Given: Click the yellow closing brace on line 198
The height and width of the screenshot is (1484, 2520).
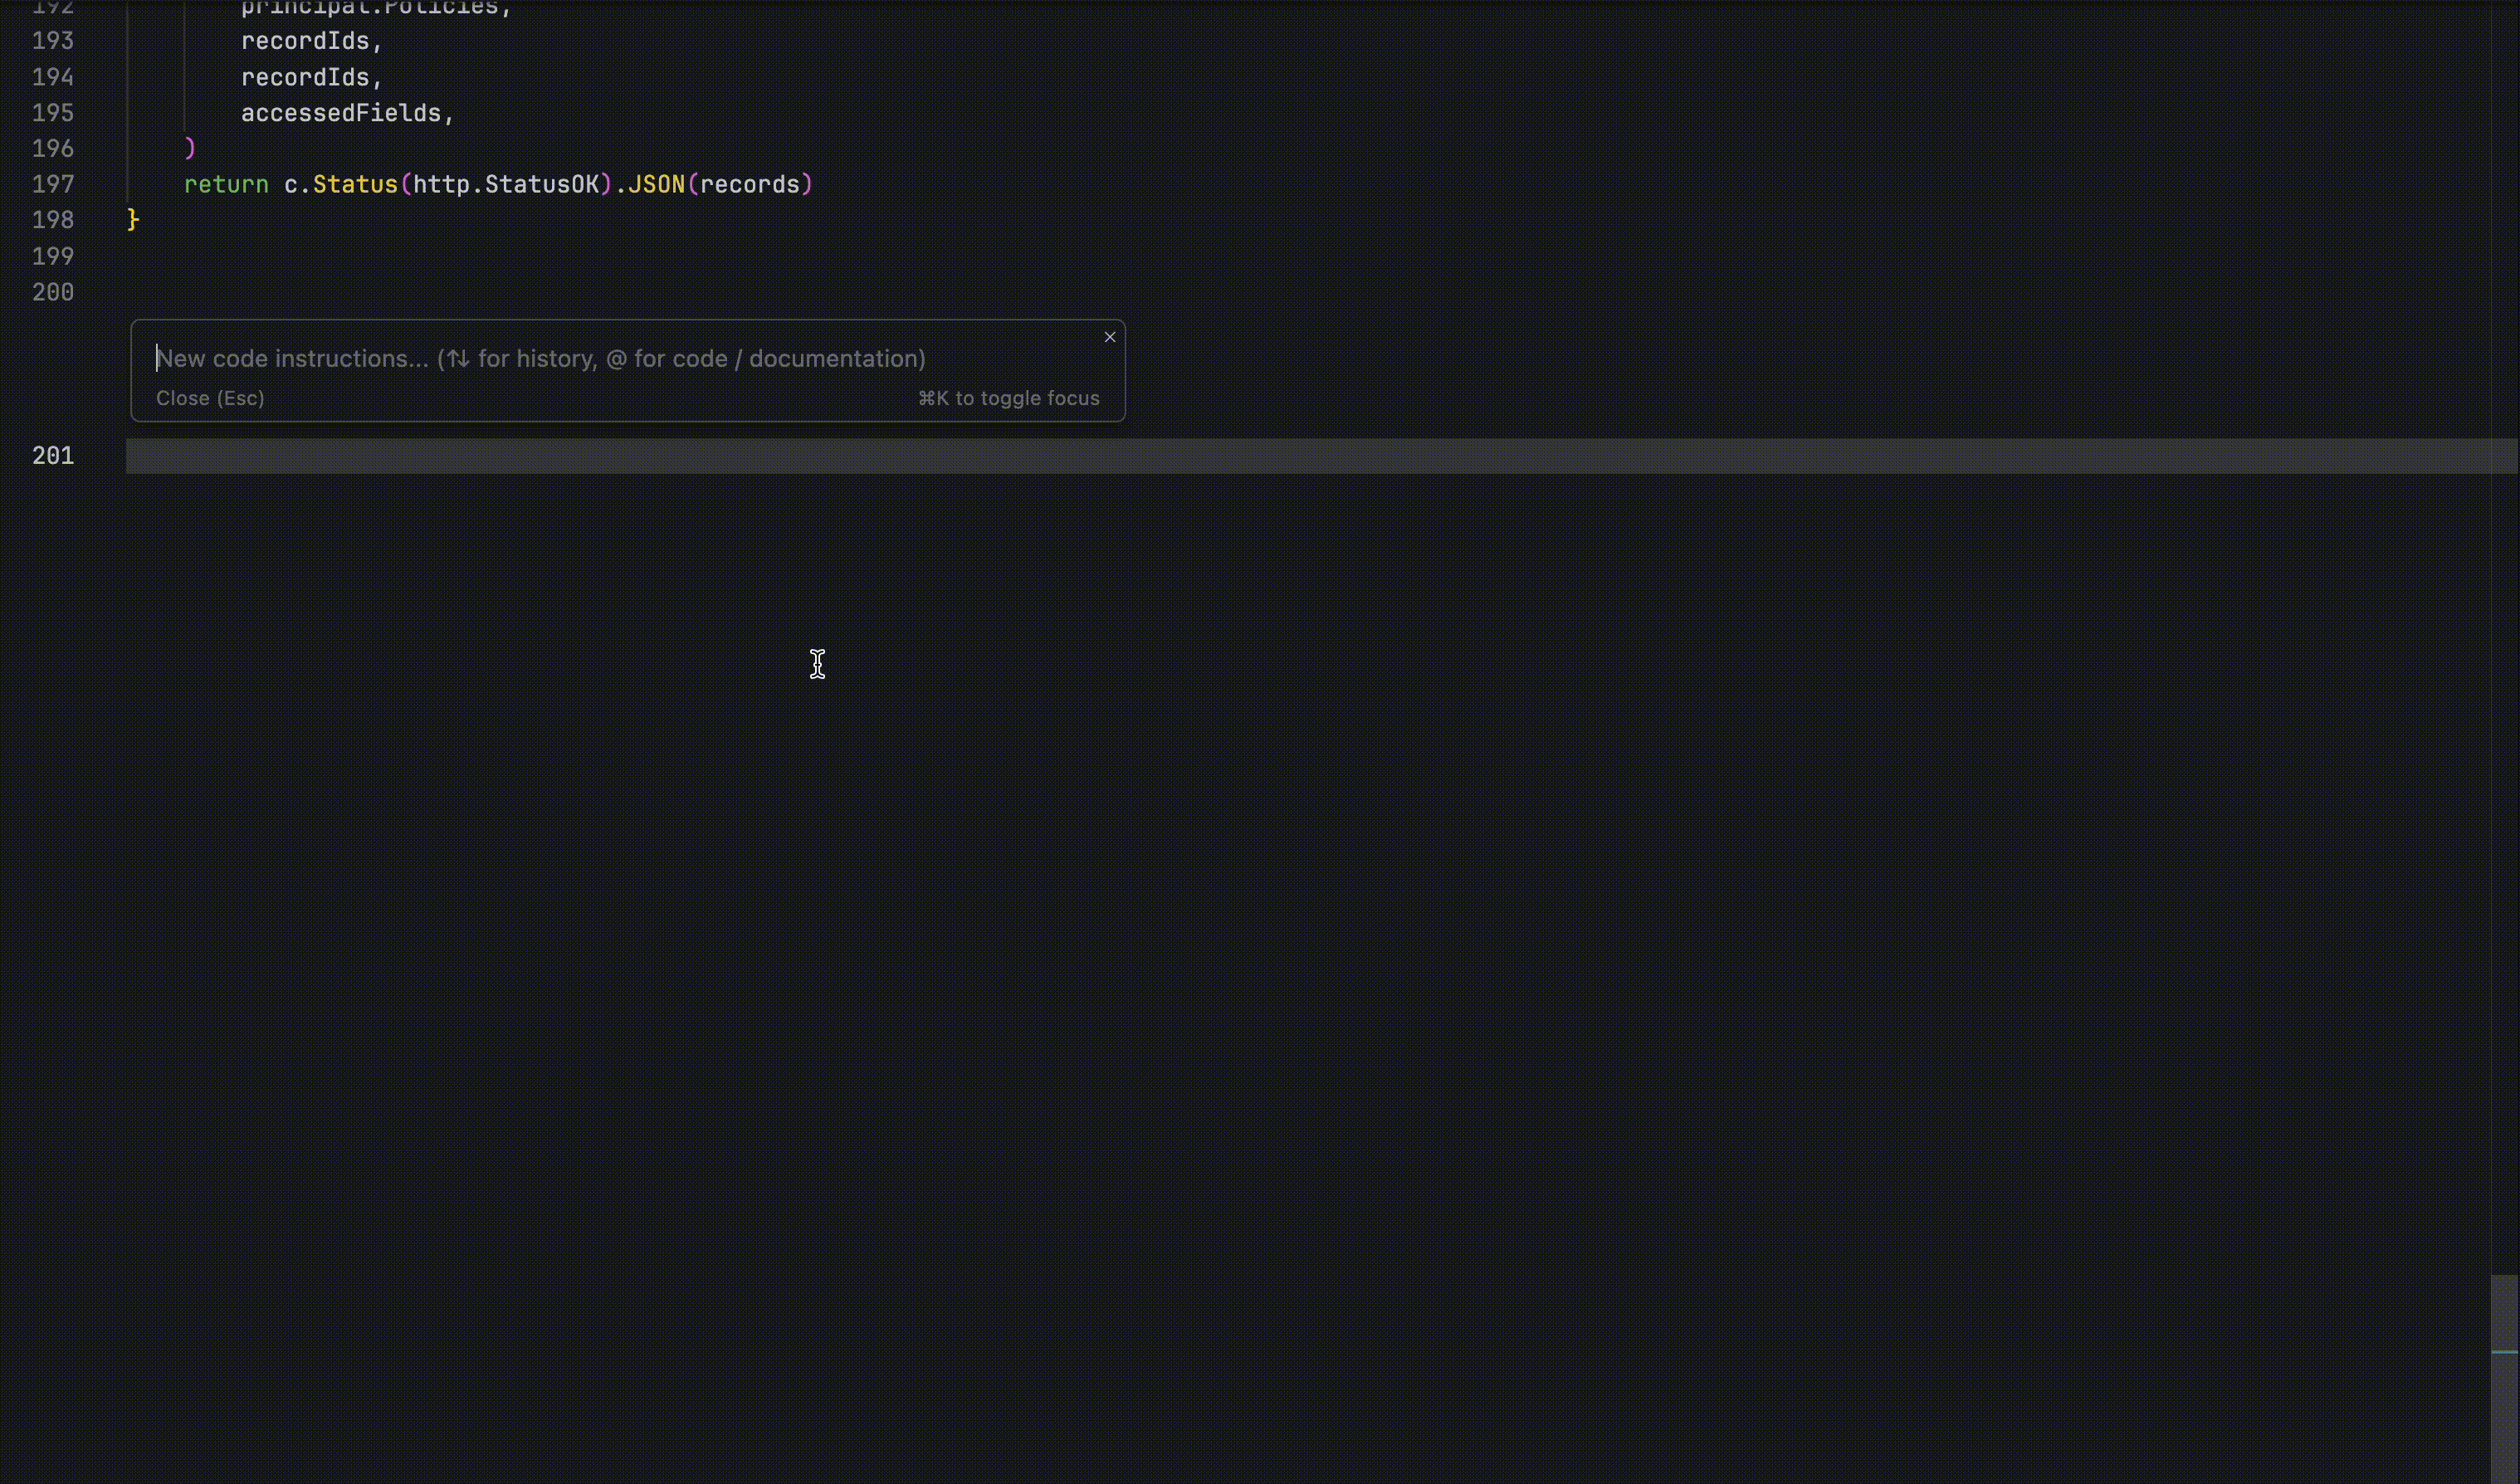Looking at the screenshot, I should 133,220.
